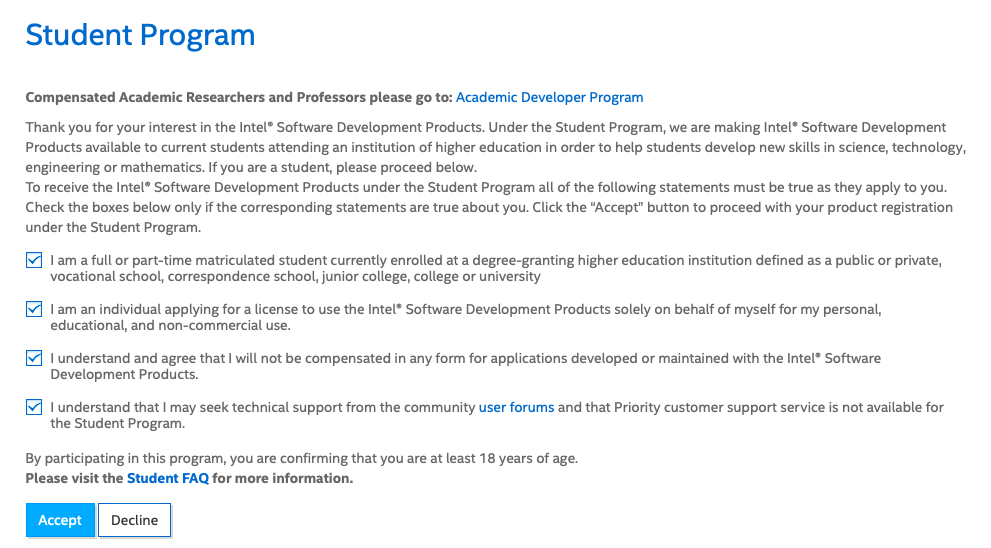Click the 'To receive the Intel Software' paragraph
This screenshot has width=991, height=548.
489,207
